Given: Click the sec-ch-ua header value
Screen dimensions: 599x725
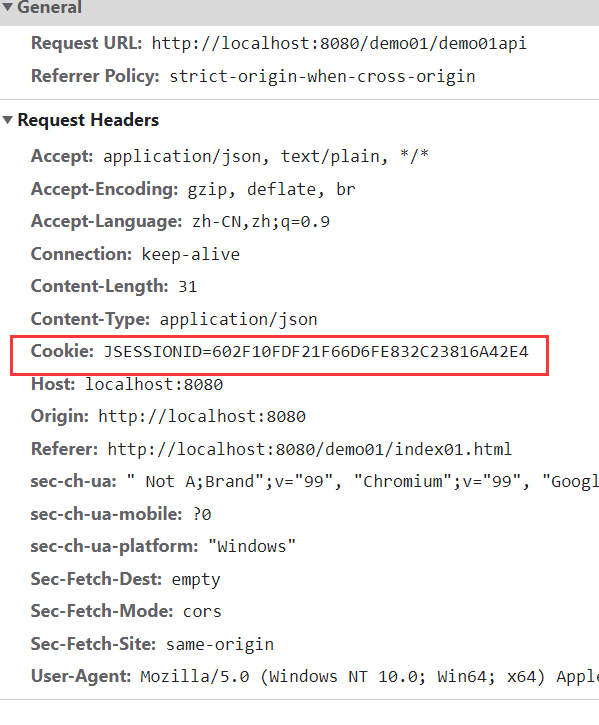Looking at the screenshot, I should tap(363, 482).
